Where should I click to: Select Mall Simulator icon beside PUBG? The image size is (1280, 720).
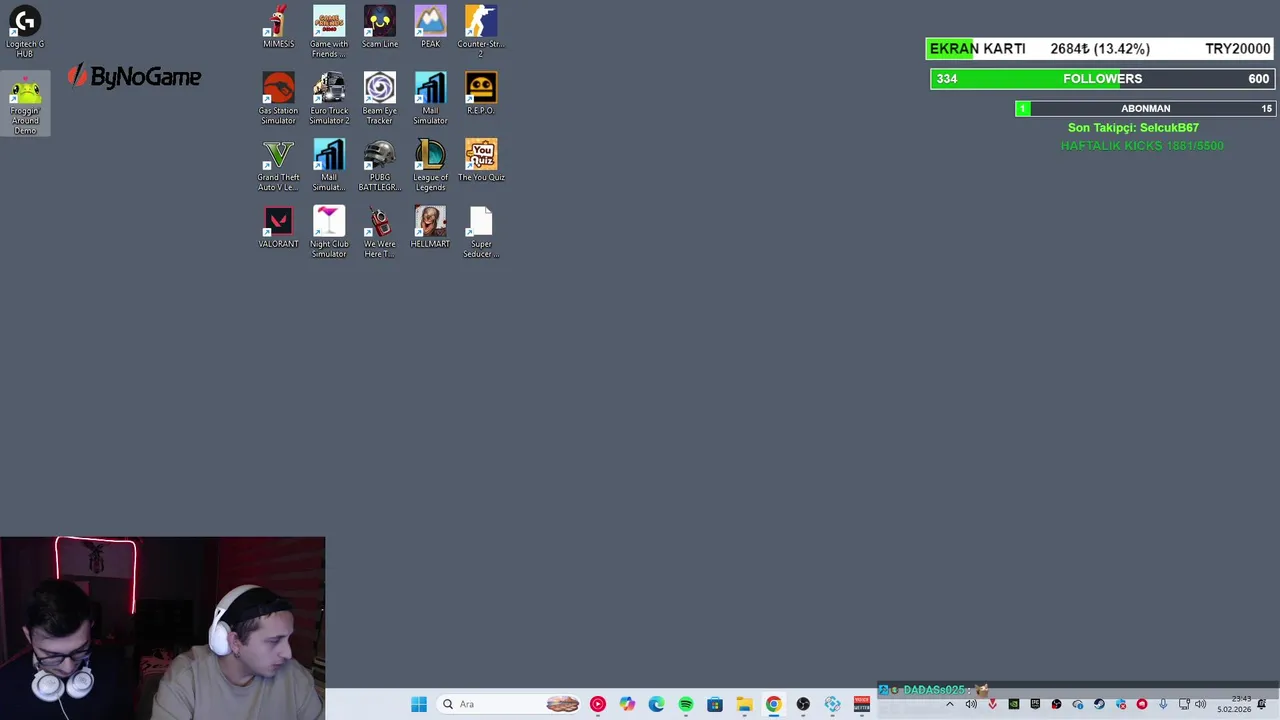tap(329, 165)
